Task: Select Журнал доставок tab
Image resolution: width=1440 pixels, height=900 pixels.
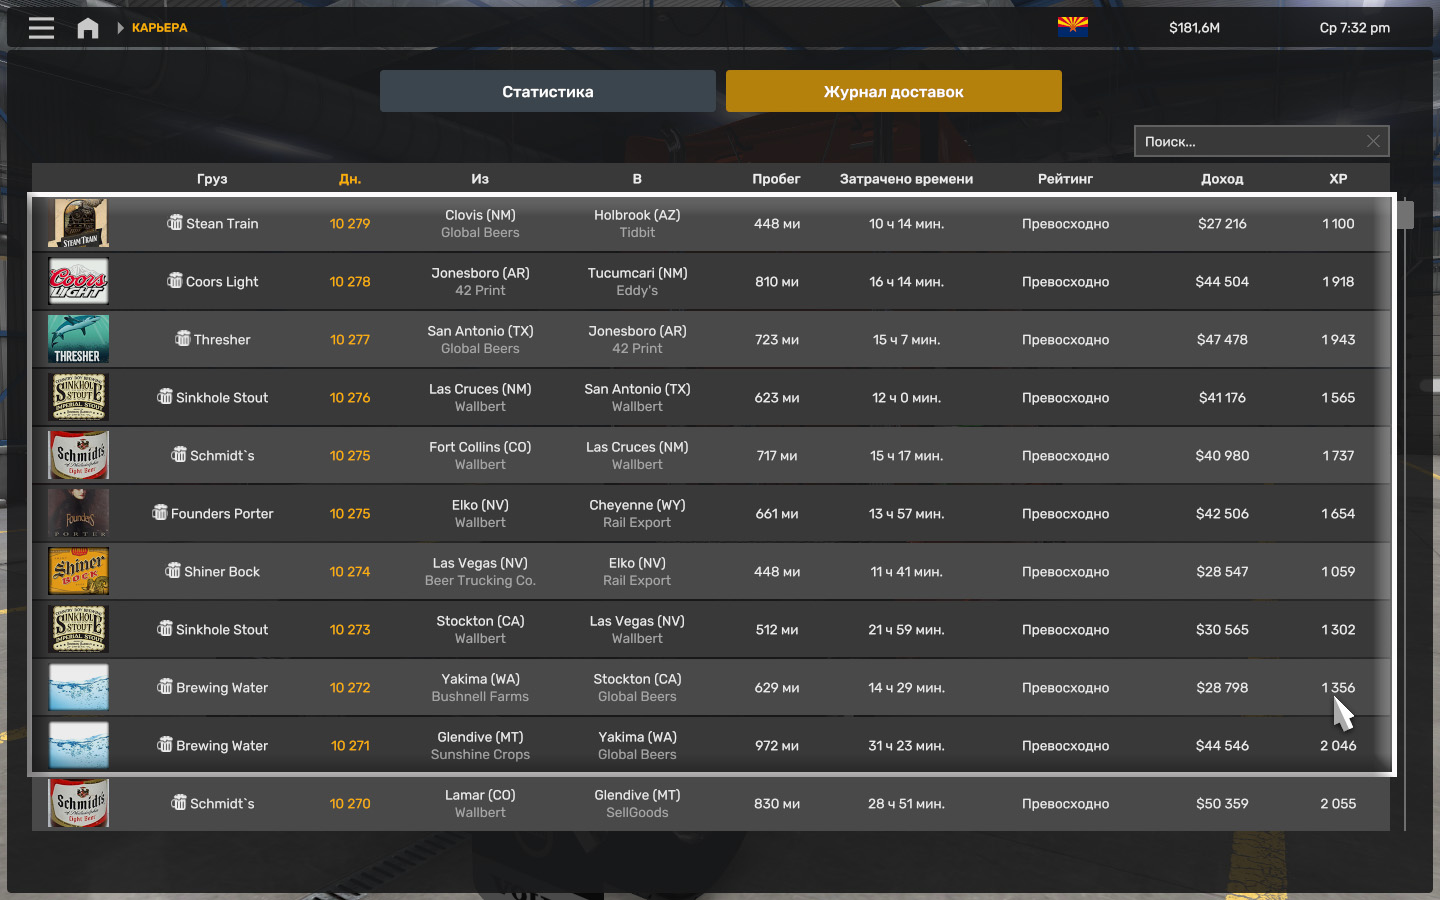Action: pos(894,91)
